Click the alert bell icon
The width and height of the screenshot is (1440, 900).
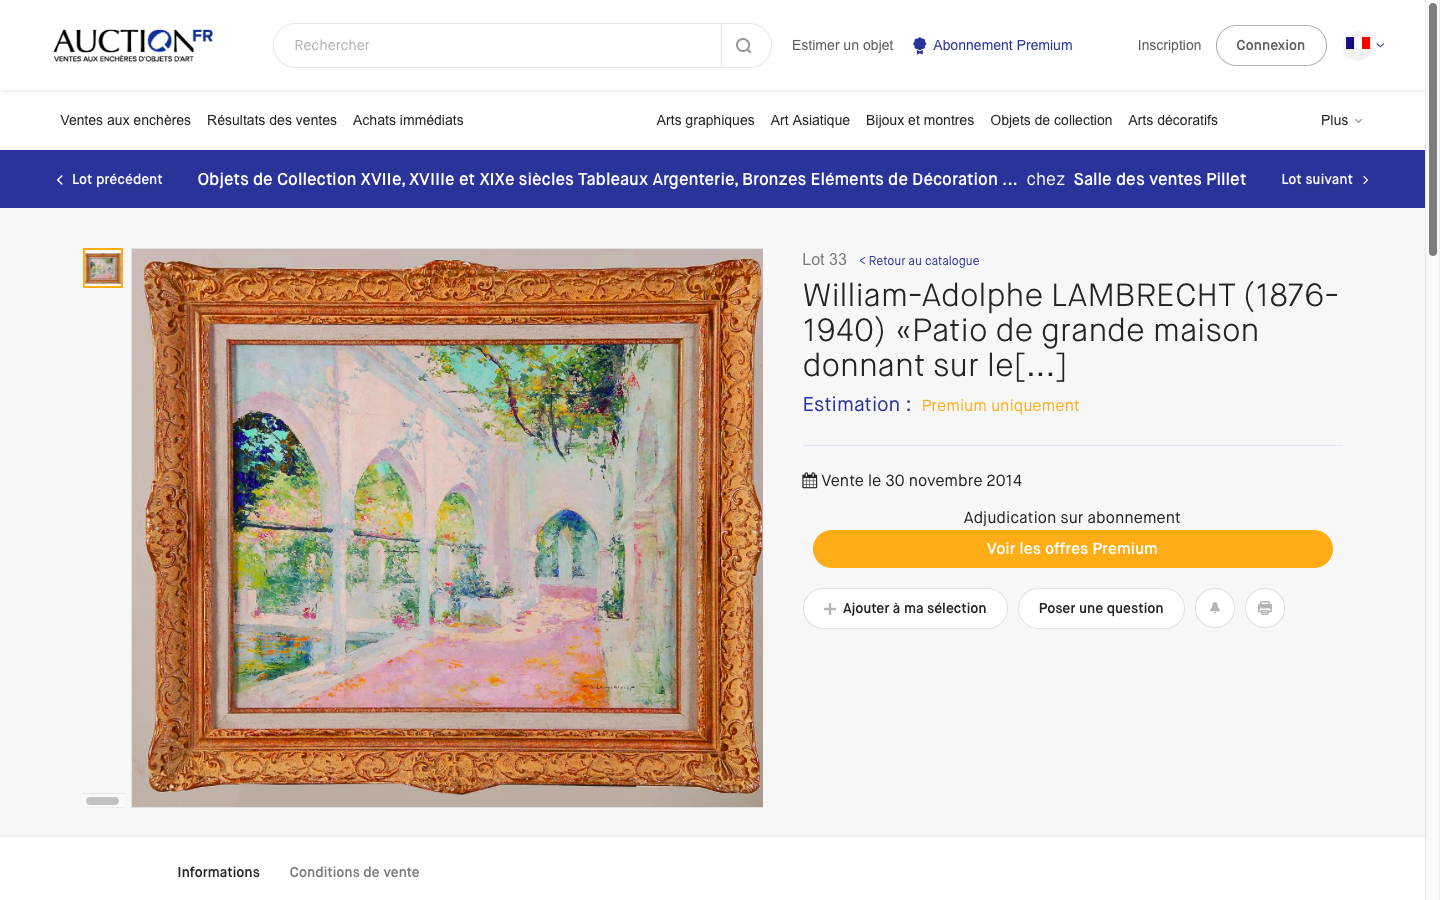coord(1215,608)
